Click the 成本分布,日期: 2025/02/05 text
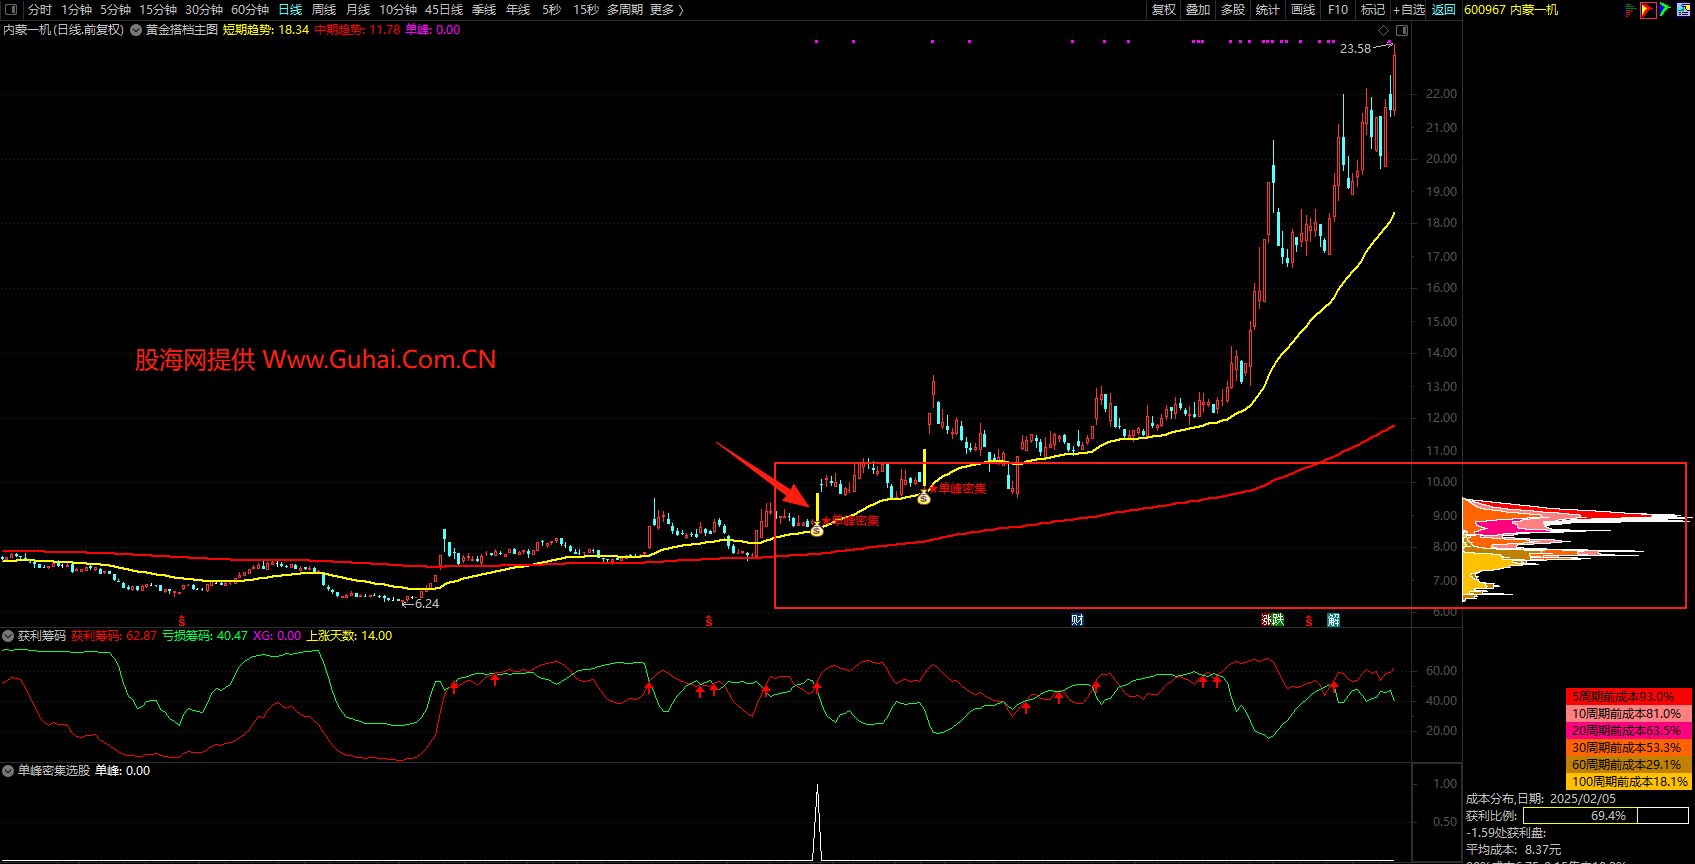The width and height of the screenshot is (1695, 864). click(1541, 799)
